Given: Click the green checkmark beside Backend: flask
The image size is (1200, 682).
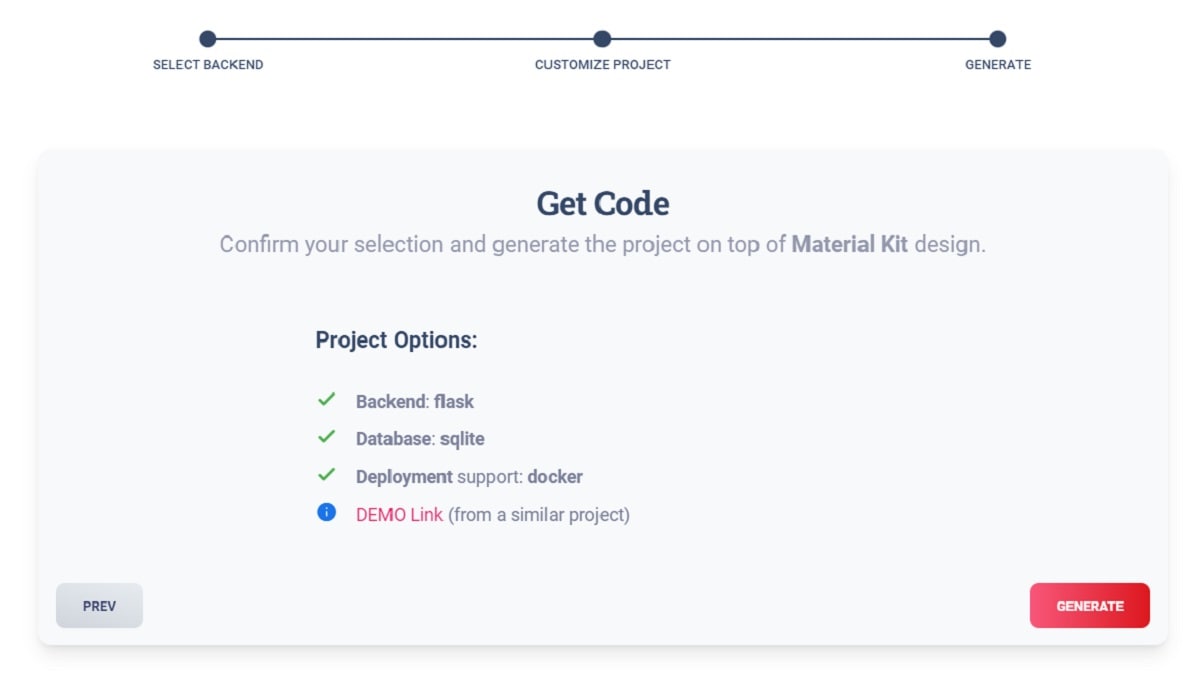Looking at the screenshot, I should pos(326,400).
